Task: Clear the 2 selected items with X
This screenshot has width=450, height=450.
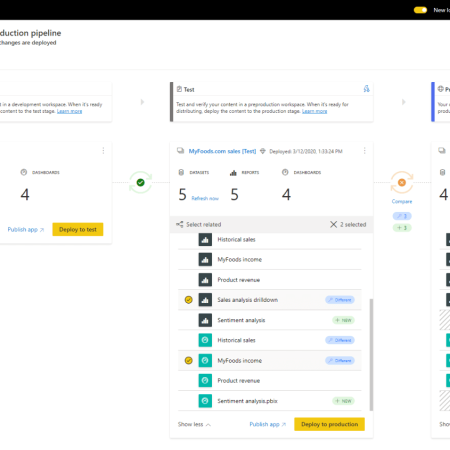Action: tap(333, 224)
